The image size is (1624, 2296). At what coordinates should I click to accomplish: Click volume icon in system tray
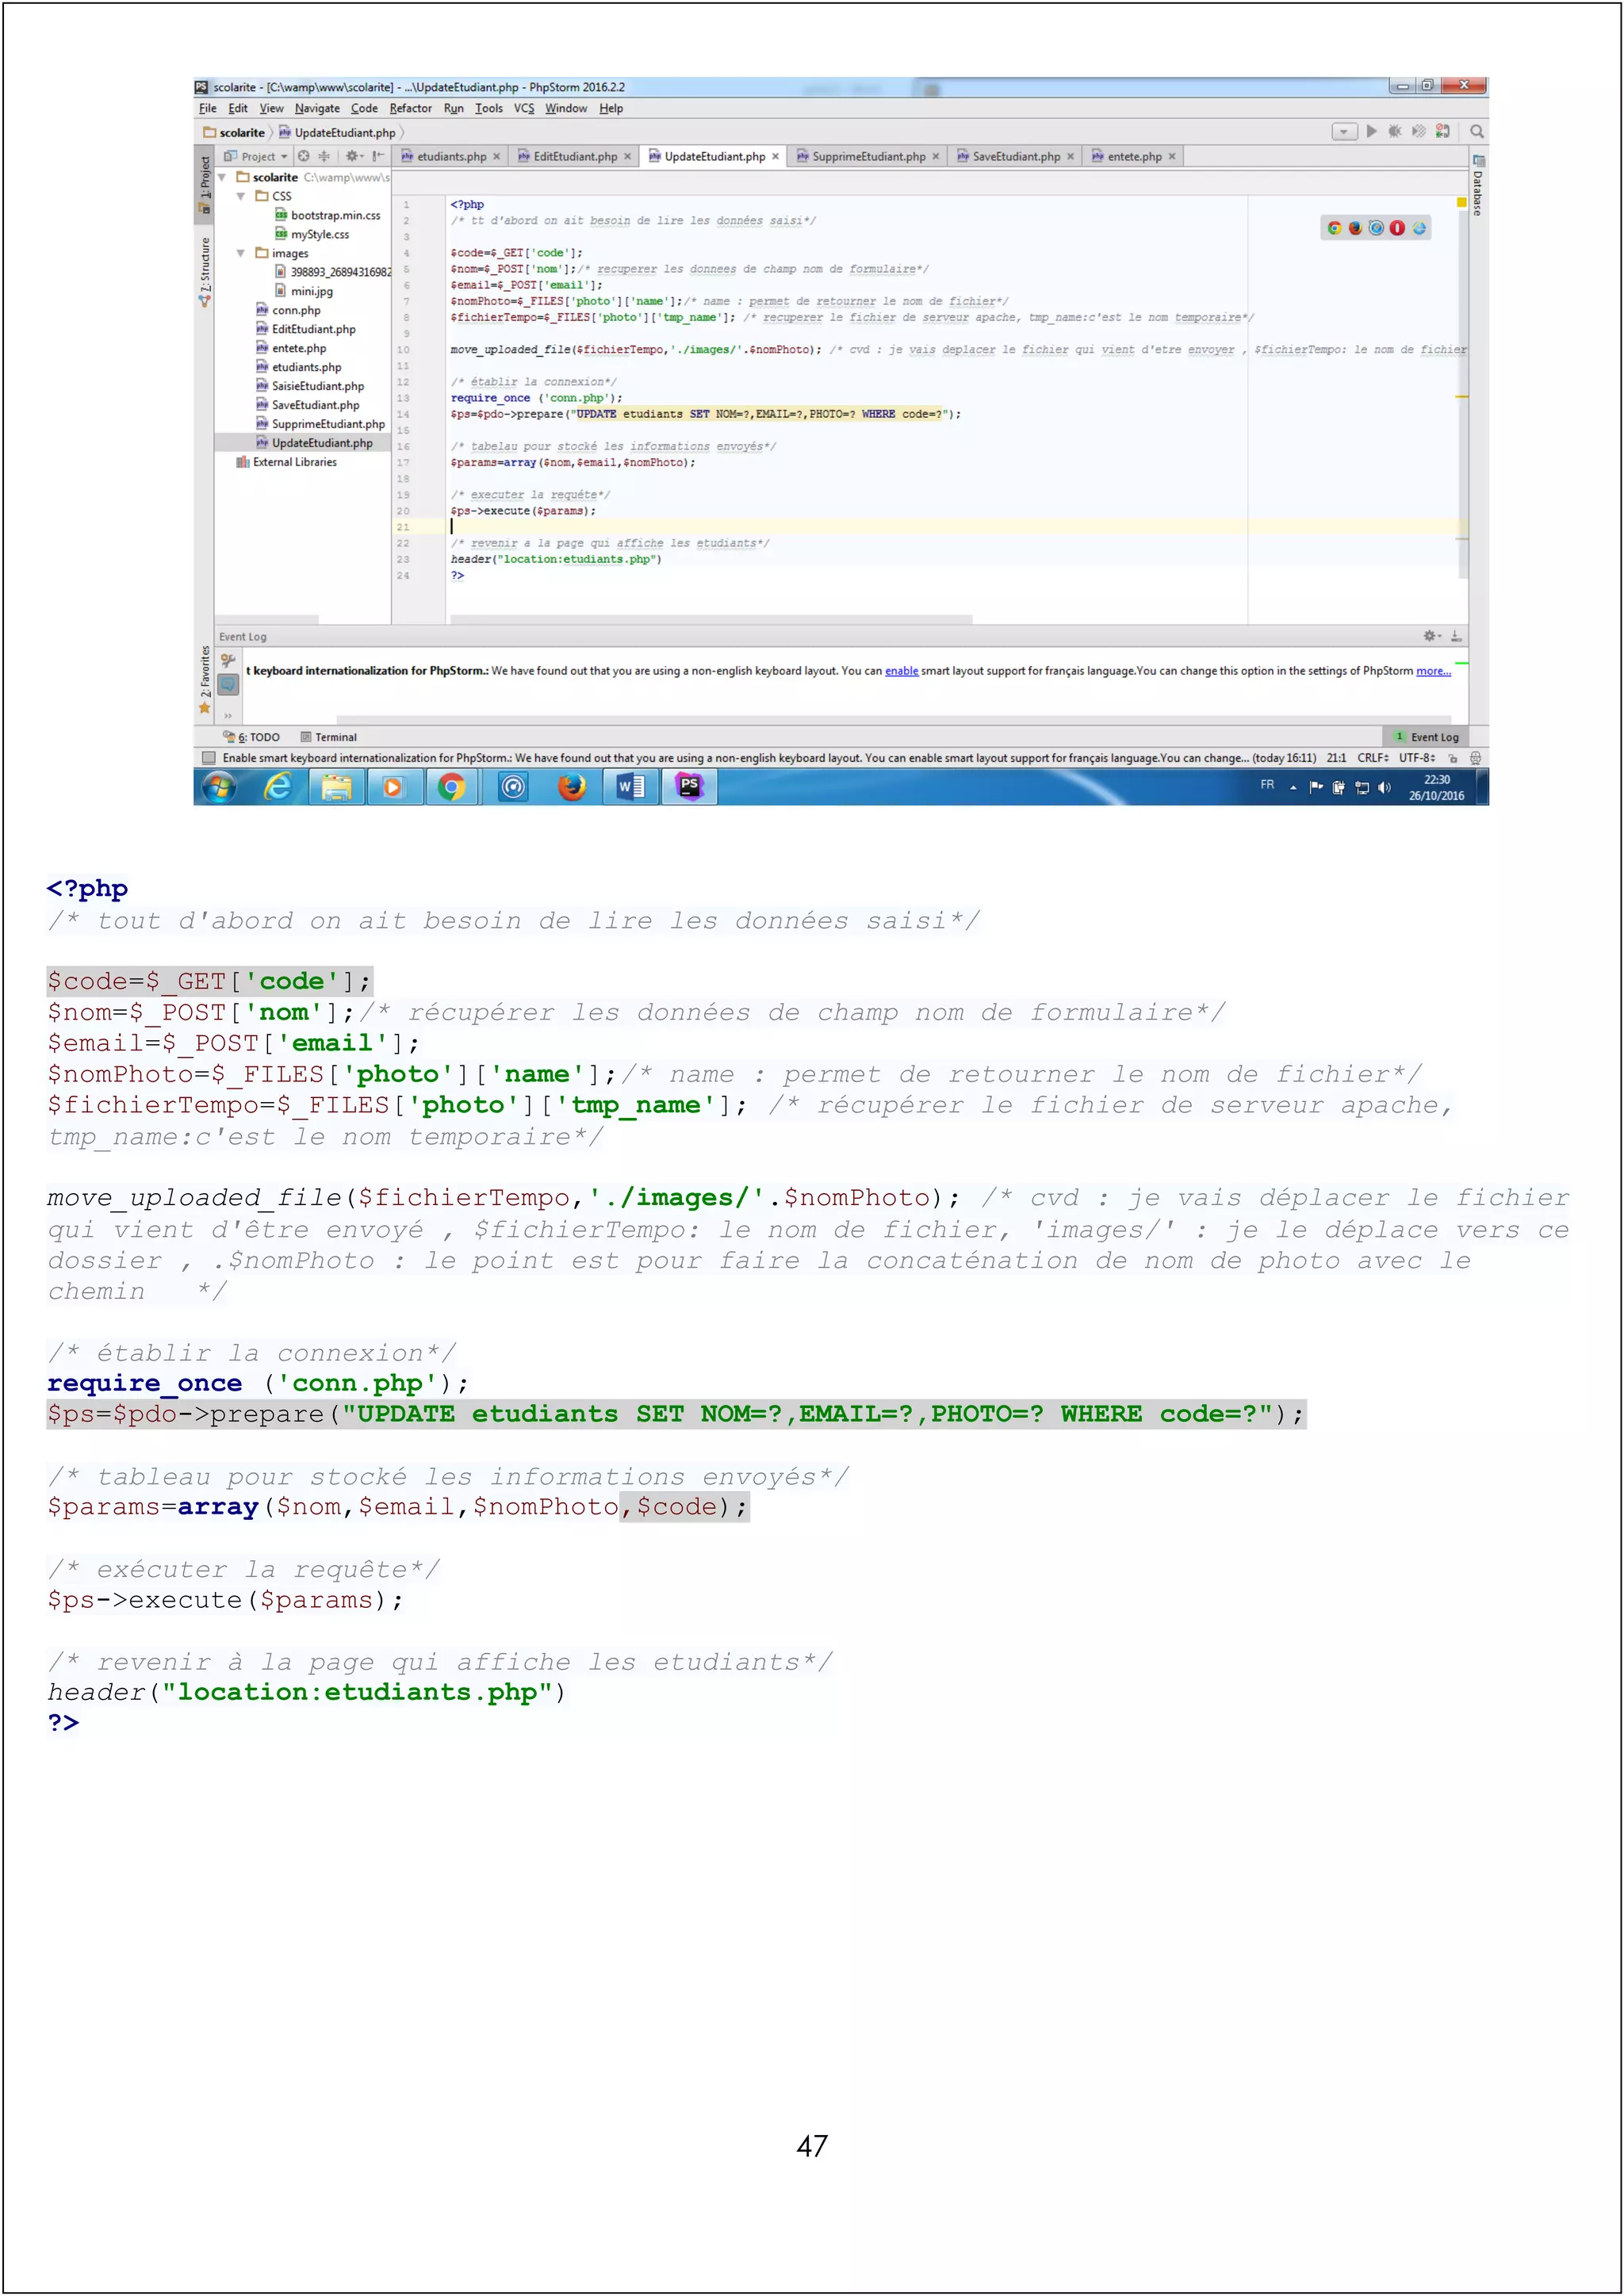tap(1385, 788)
